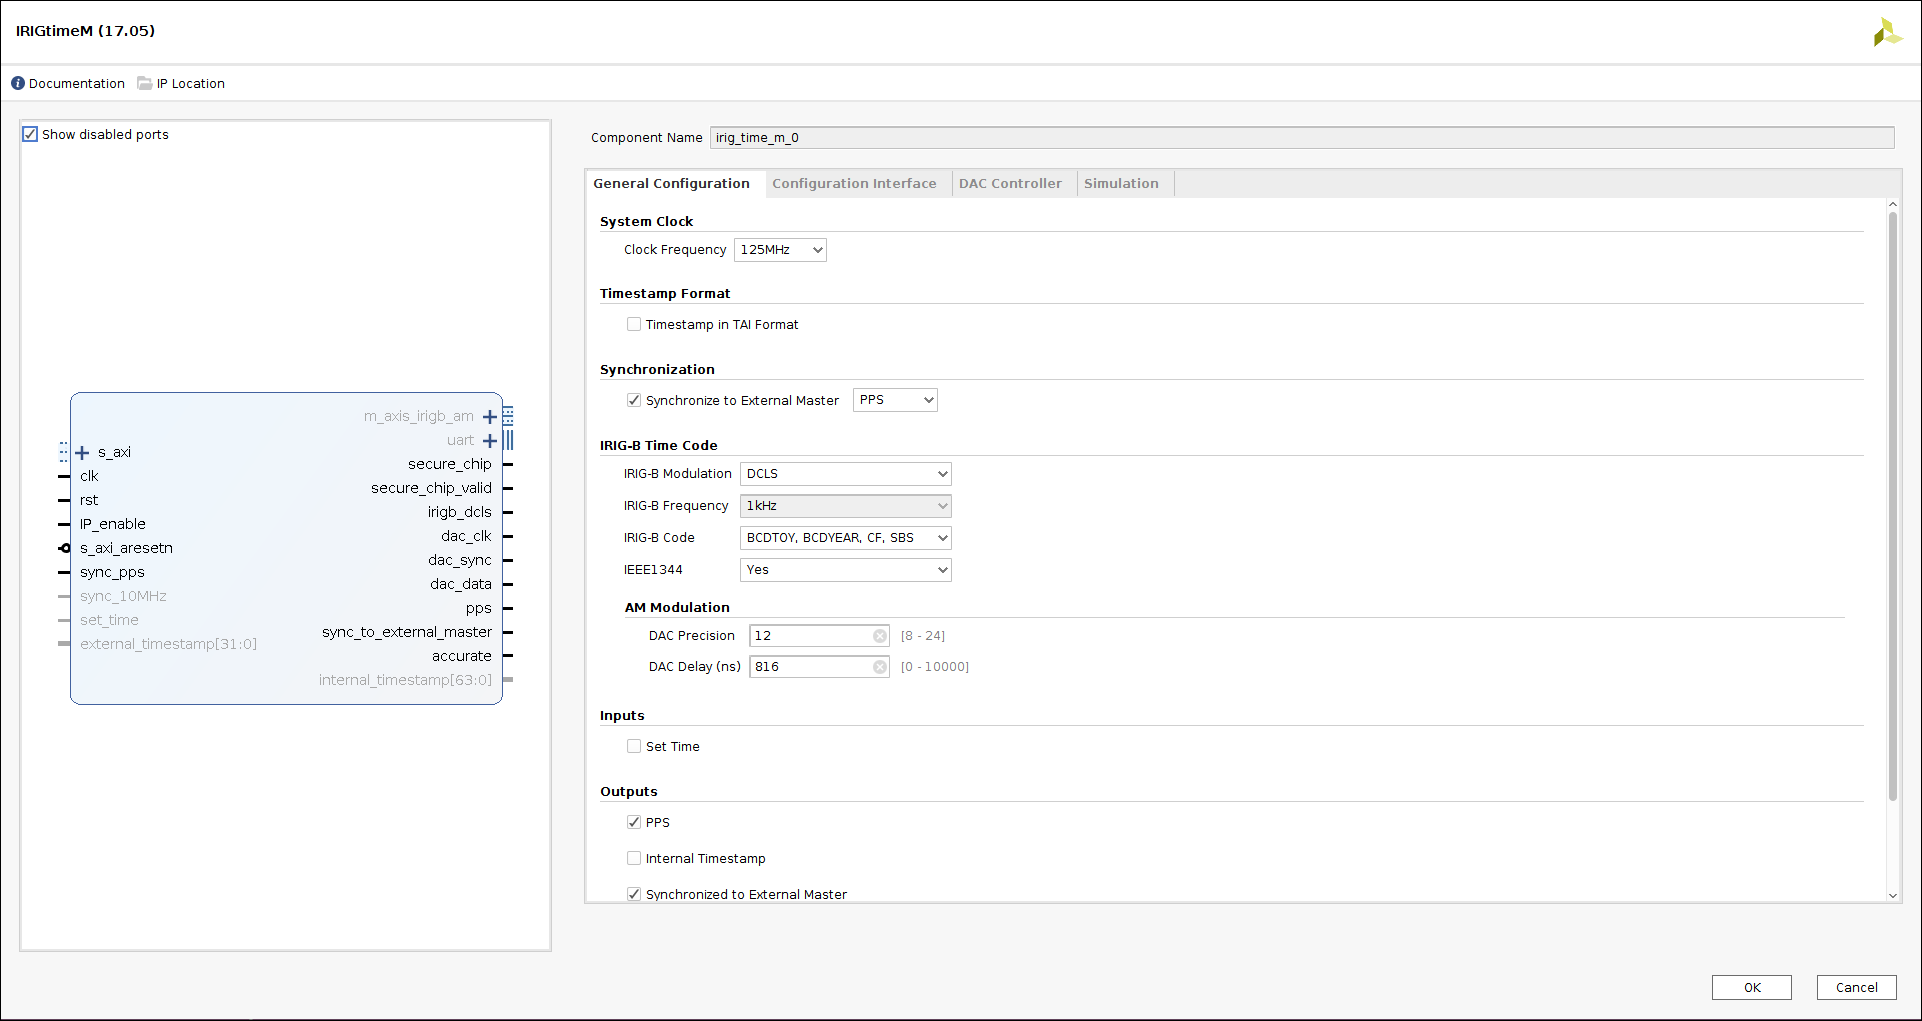Viewport: 1922px width, 1021px height.
Task: Click the Documentation info icon
Action: tap(18, 83)
